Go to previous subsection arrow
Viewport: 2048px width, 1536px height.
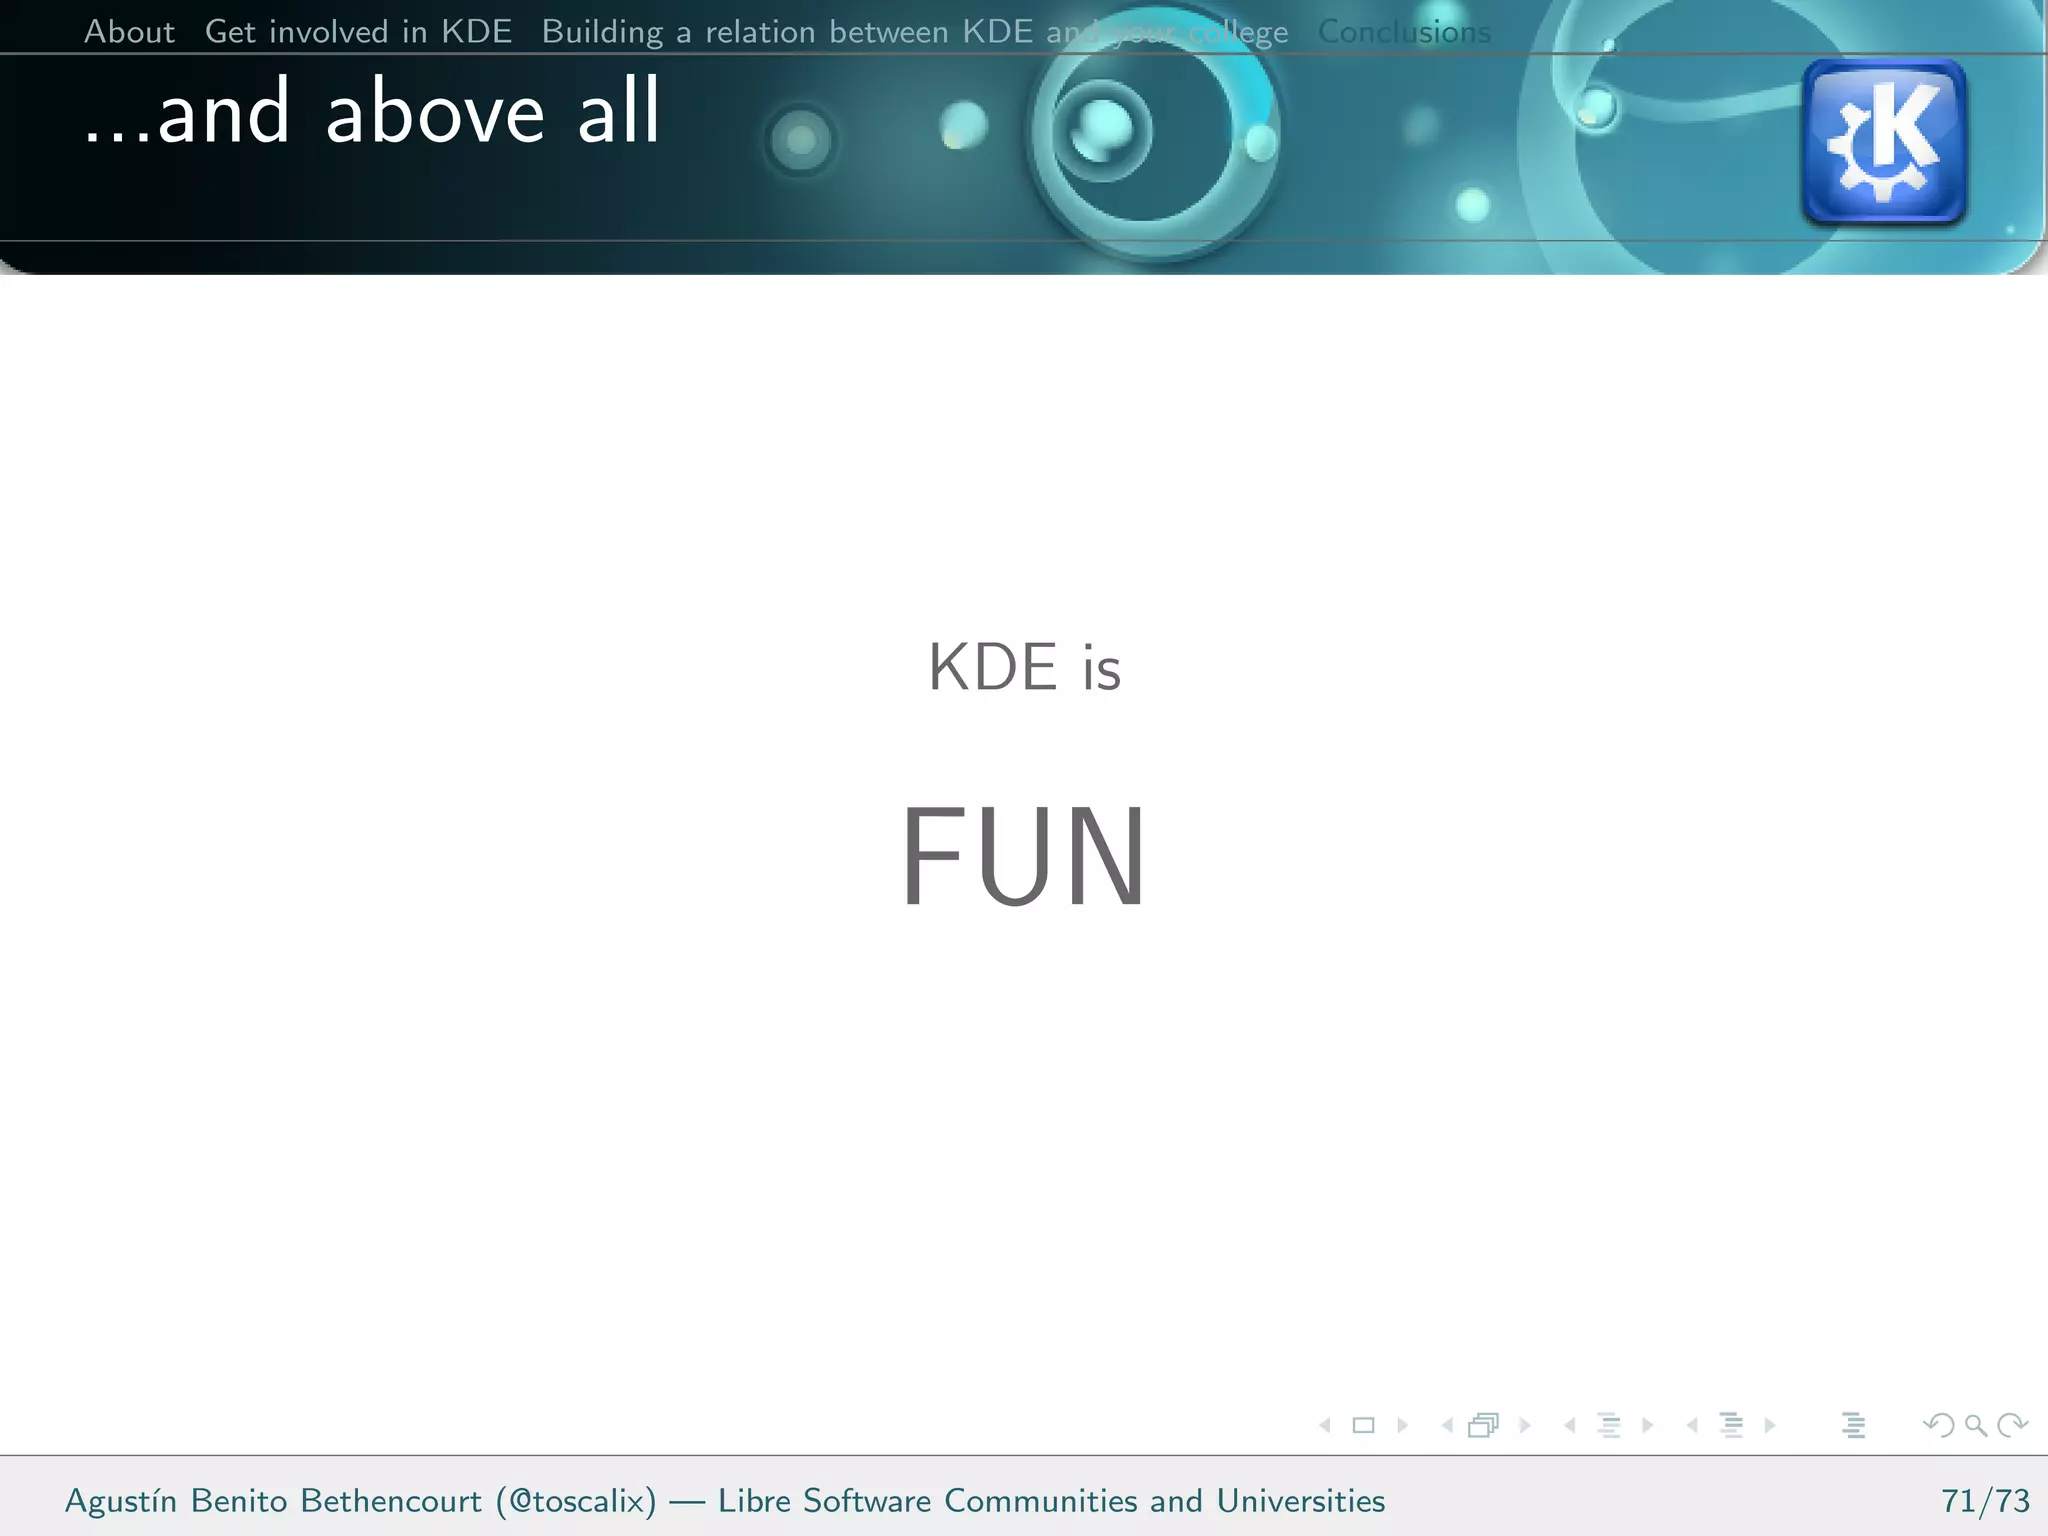pyautogui.click(x=1570, y=1425)
